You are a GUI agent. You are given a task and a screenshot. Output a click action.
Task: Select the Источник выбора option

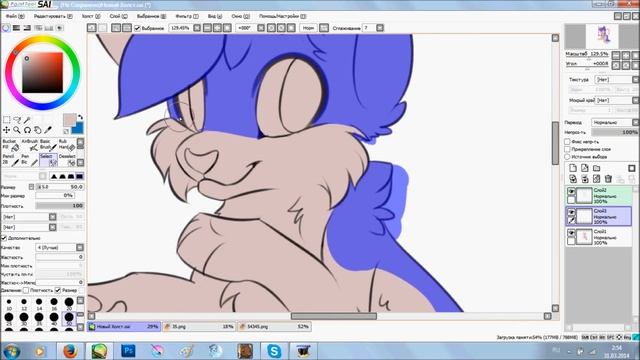click(x=567, y=156)
